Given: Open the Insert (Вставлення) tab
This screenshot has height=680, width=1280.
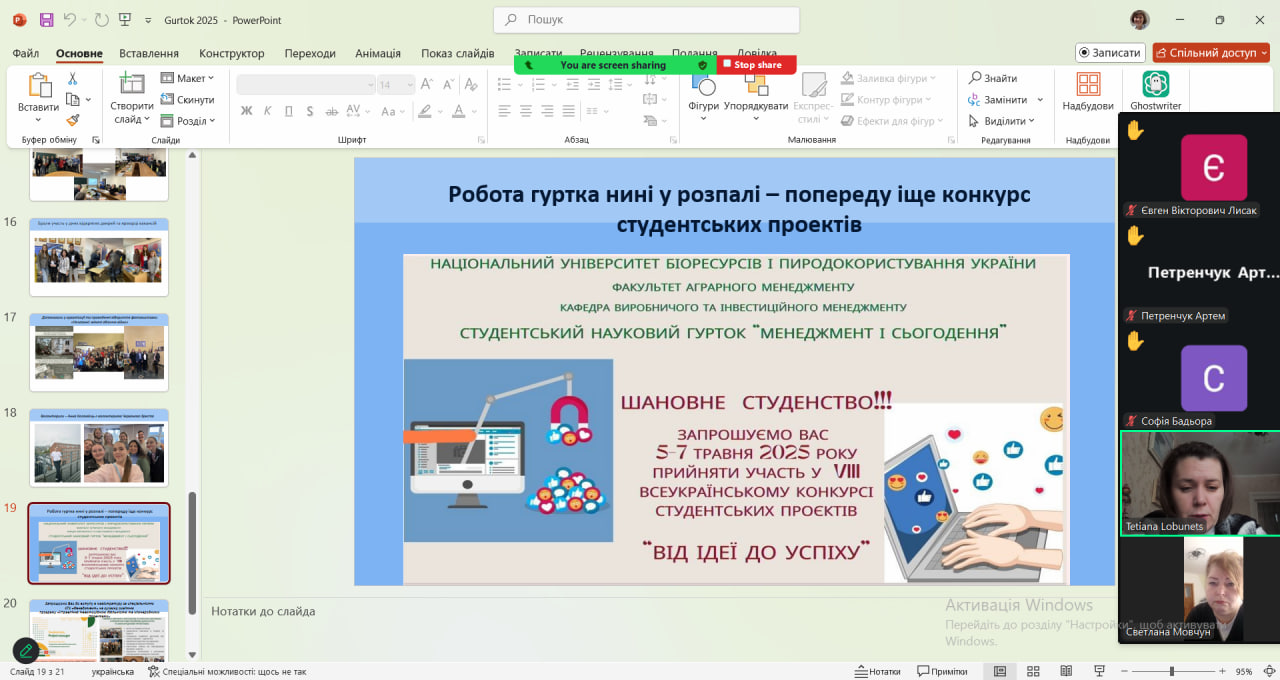Looking at the screenshot, I should (149, 53).
